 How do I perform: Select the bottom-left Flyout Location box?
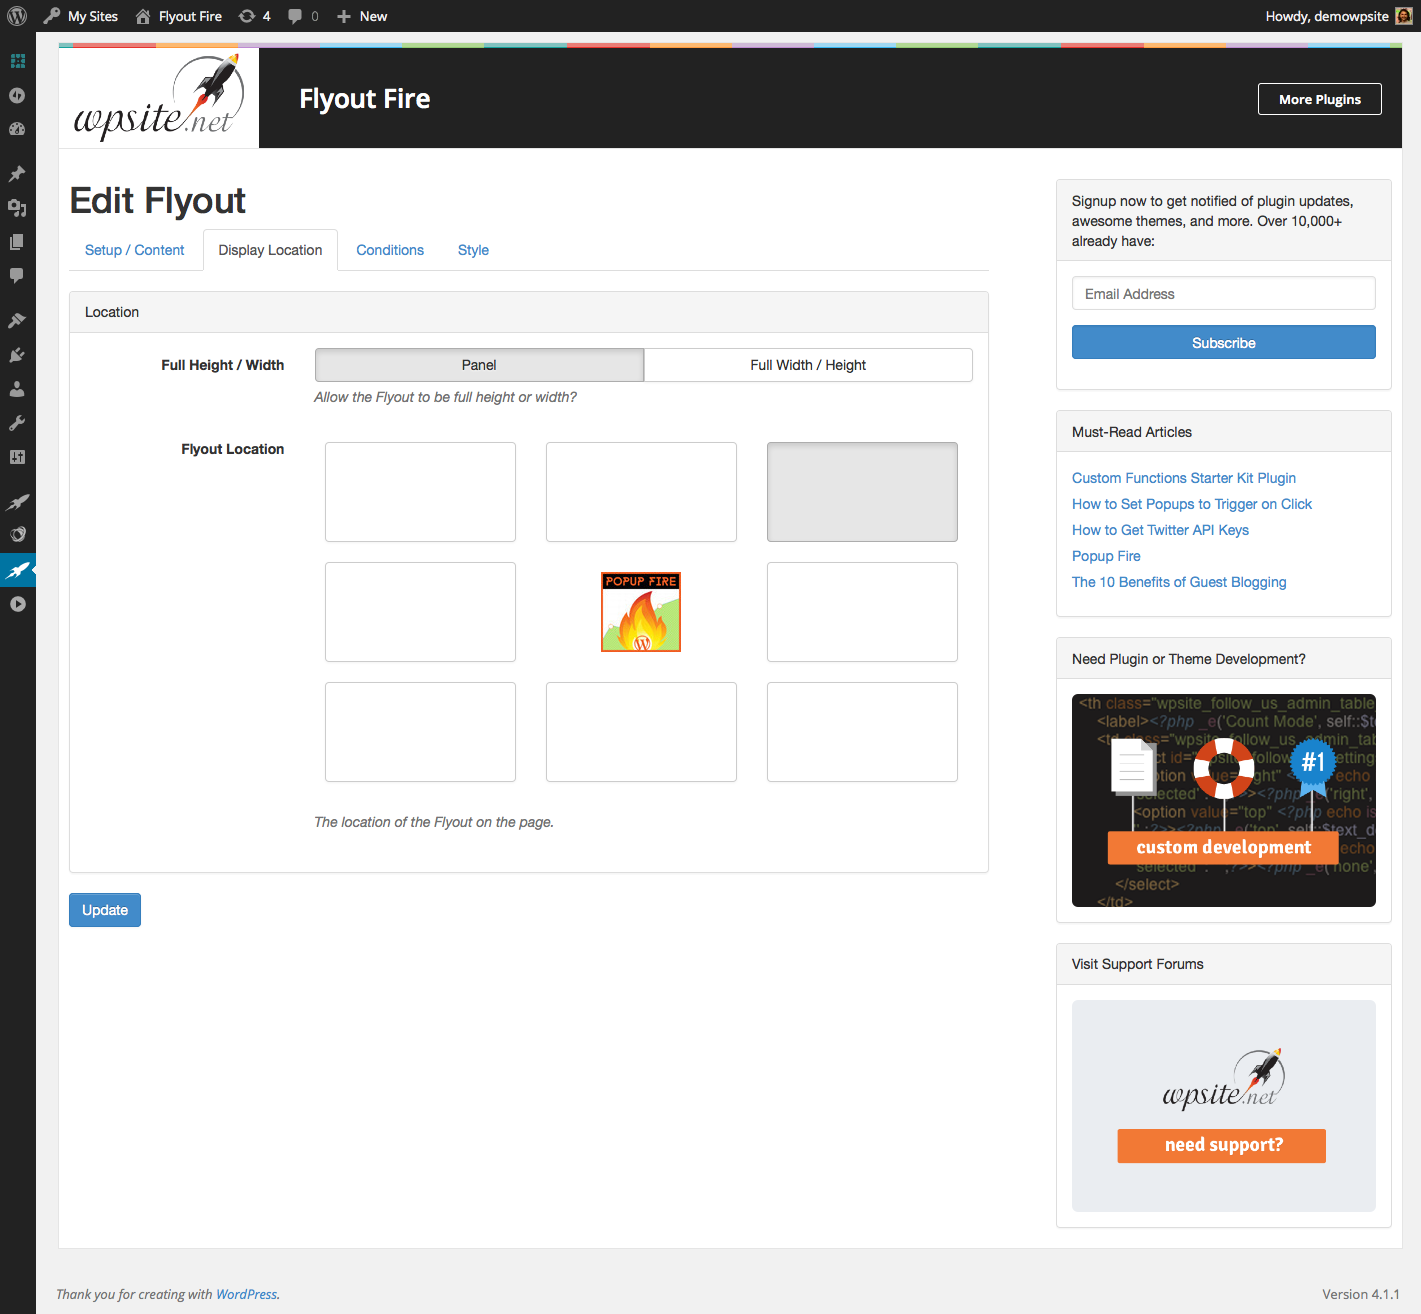pos(420,732)
